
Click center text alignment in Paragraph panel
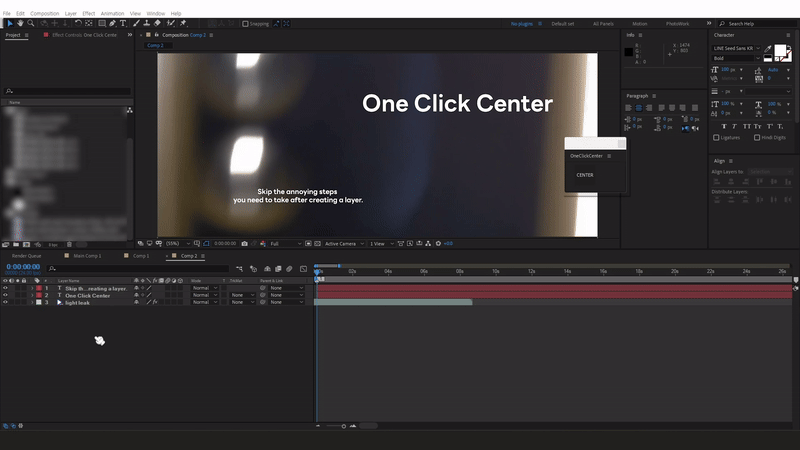click(639, 107)
